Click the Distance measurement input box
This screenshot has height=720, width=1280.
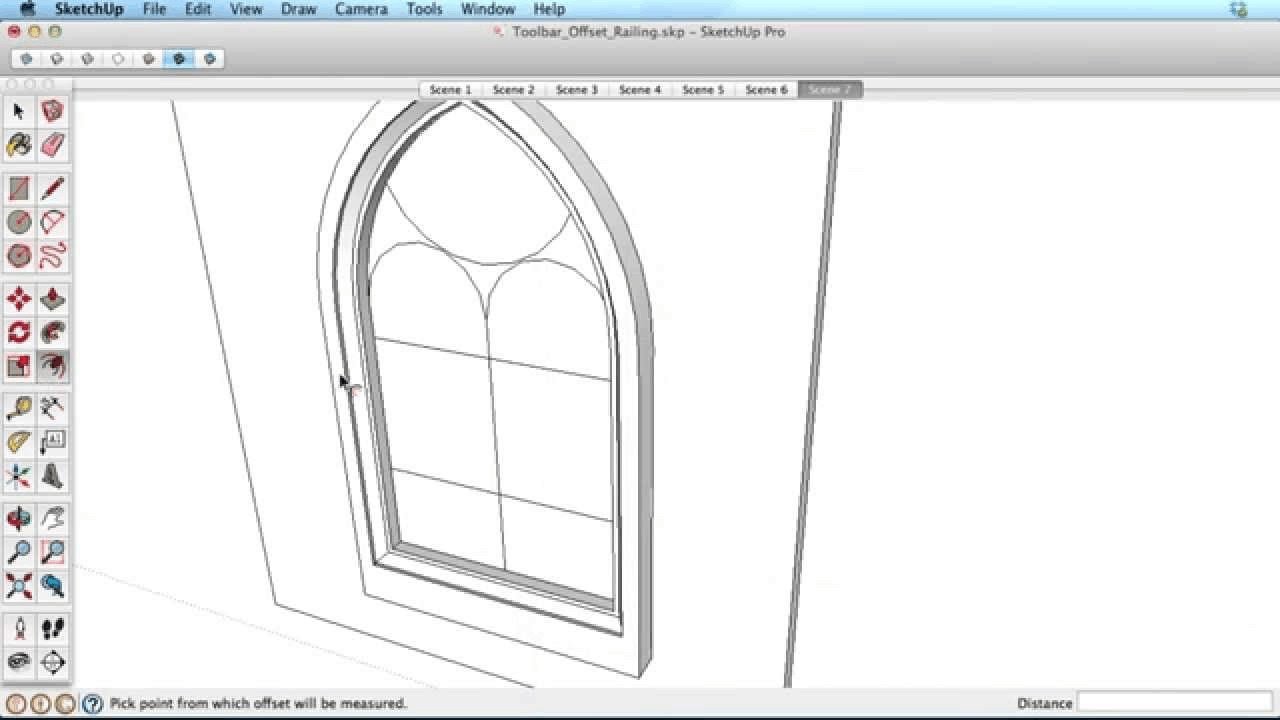(1173, 703)
